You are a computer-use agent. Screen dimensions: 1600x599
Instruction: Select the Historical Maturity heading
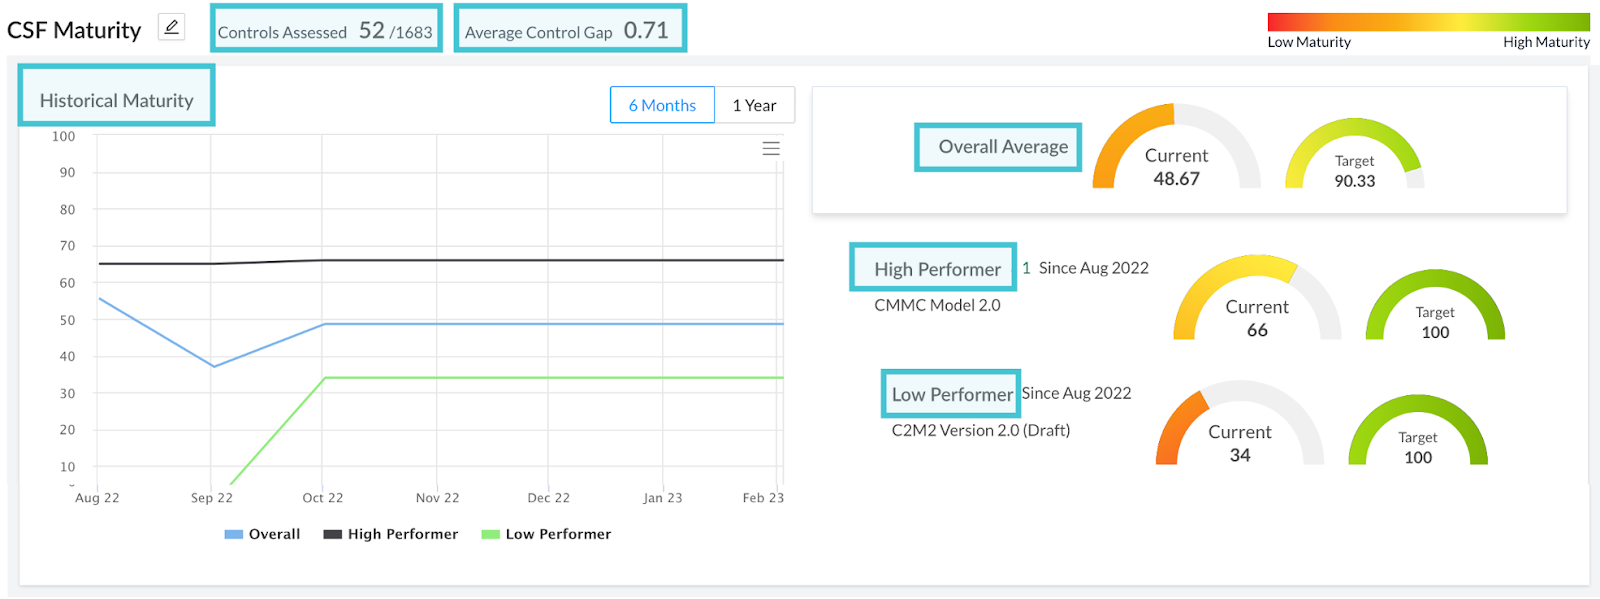pyautogui.click(x=116, y=100)
